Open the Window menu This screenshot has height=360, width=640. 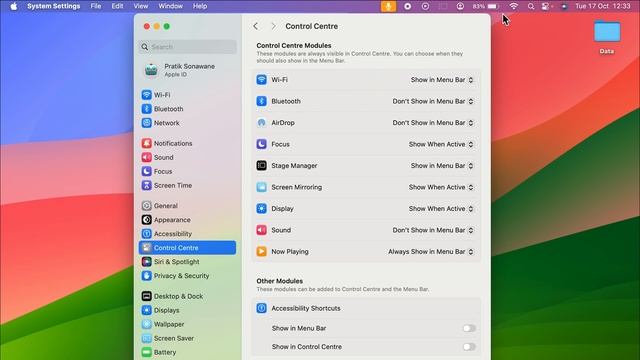[171, 6]
